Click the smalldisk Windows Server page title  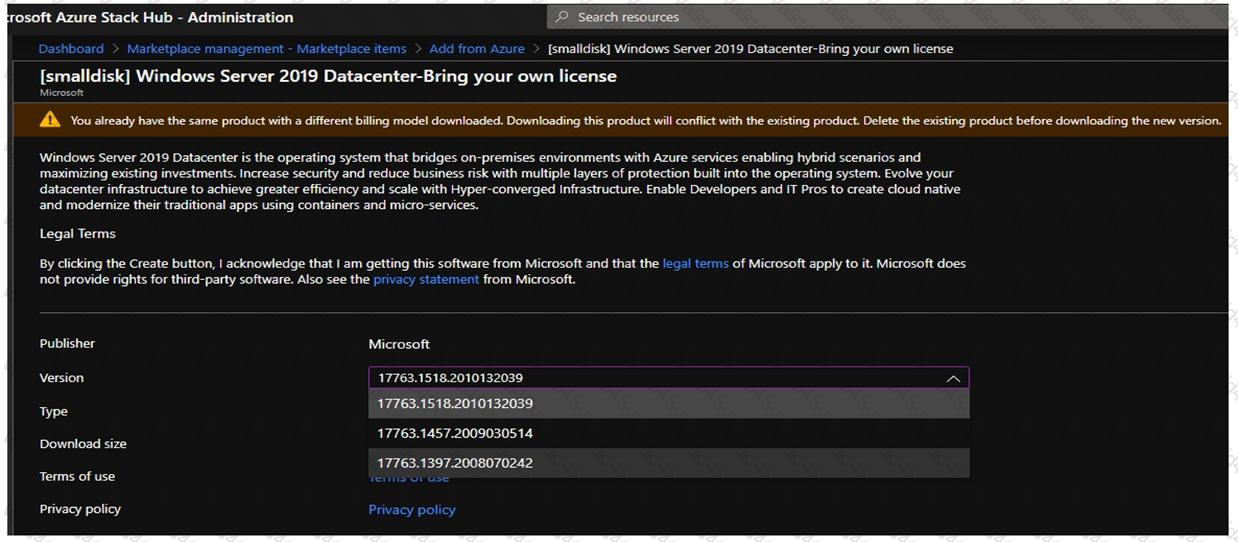point(328,76)
